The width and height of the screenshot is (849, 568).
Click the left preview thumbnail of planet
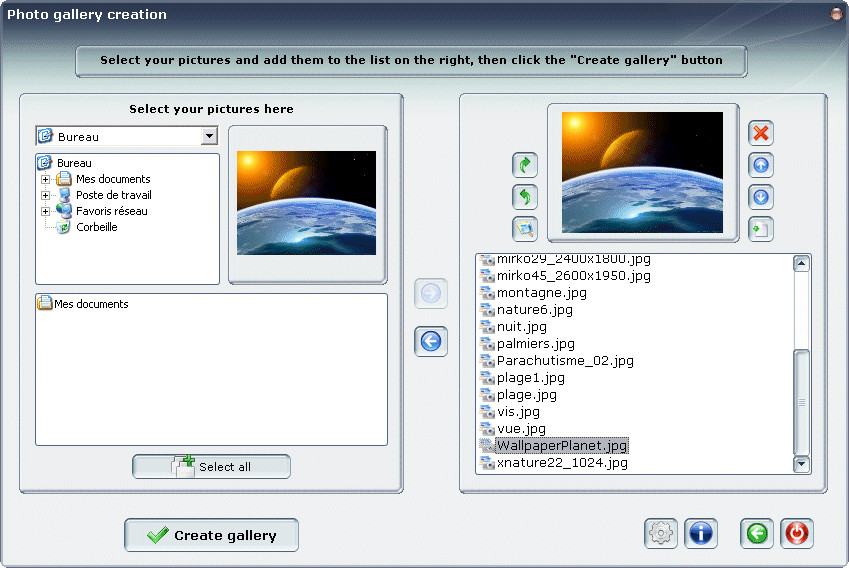[306, 203]
